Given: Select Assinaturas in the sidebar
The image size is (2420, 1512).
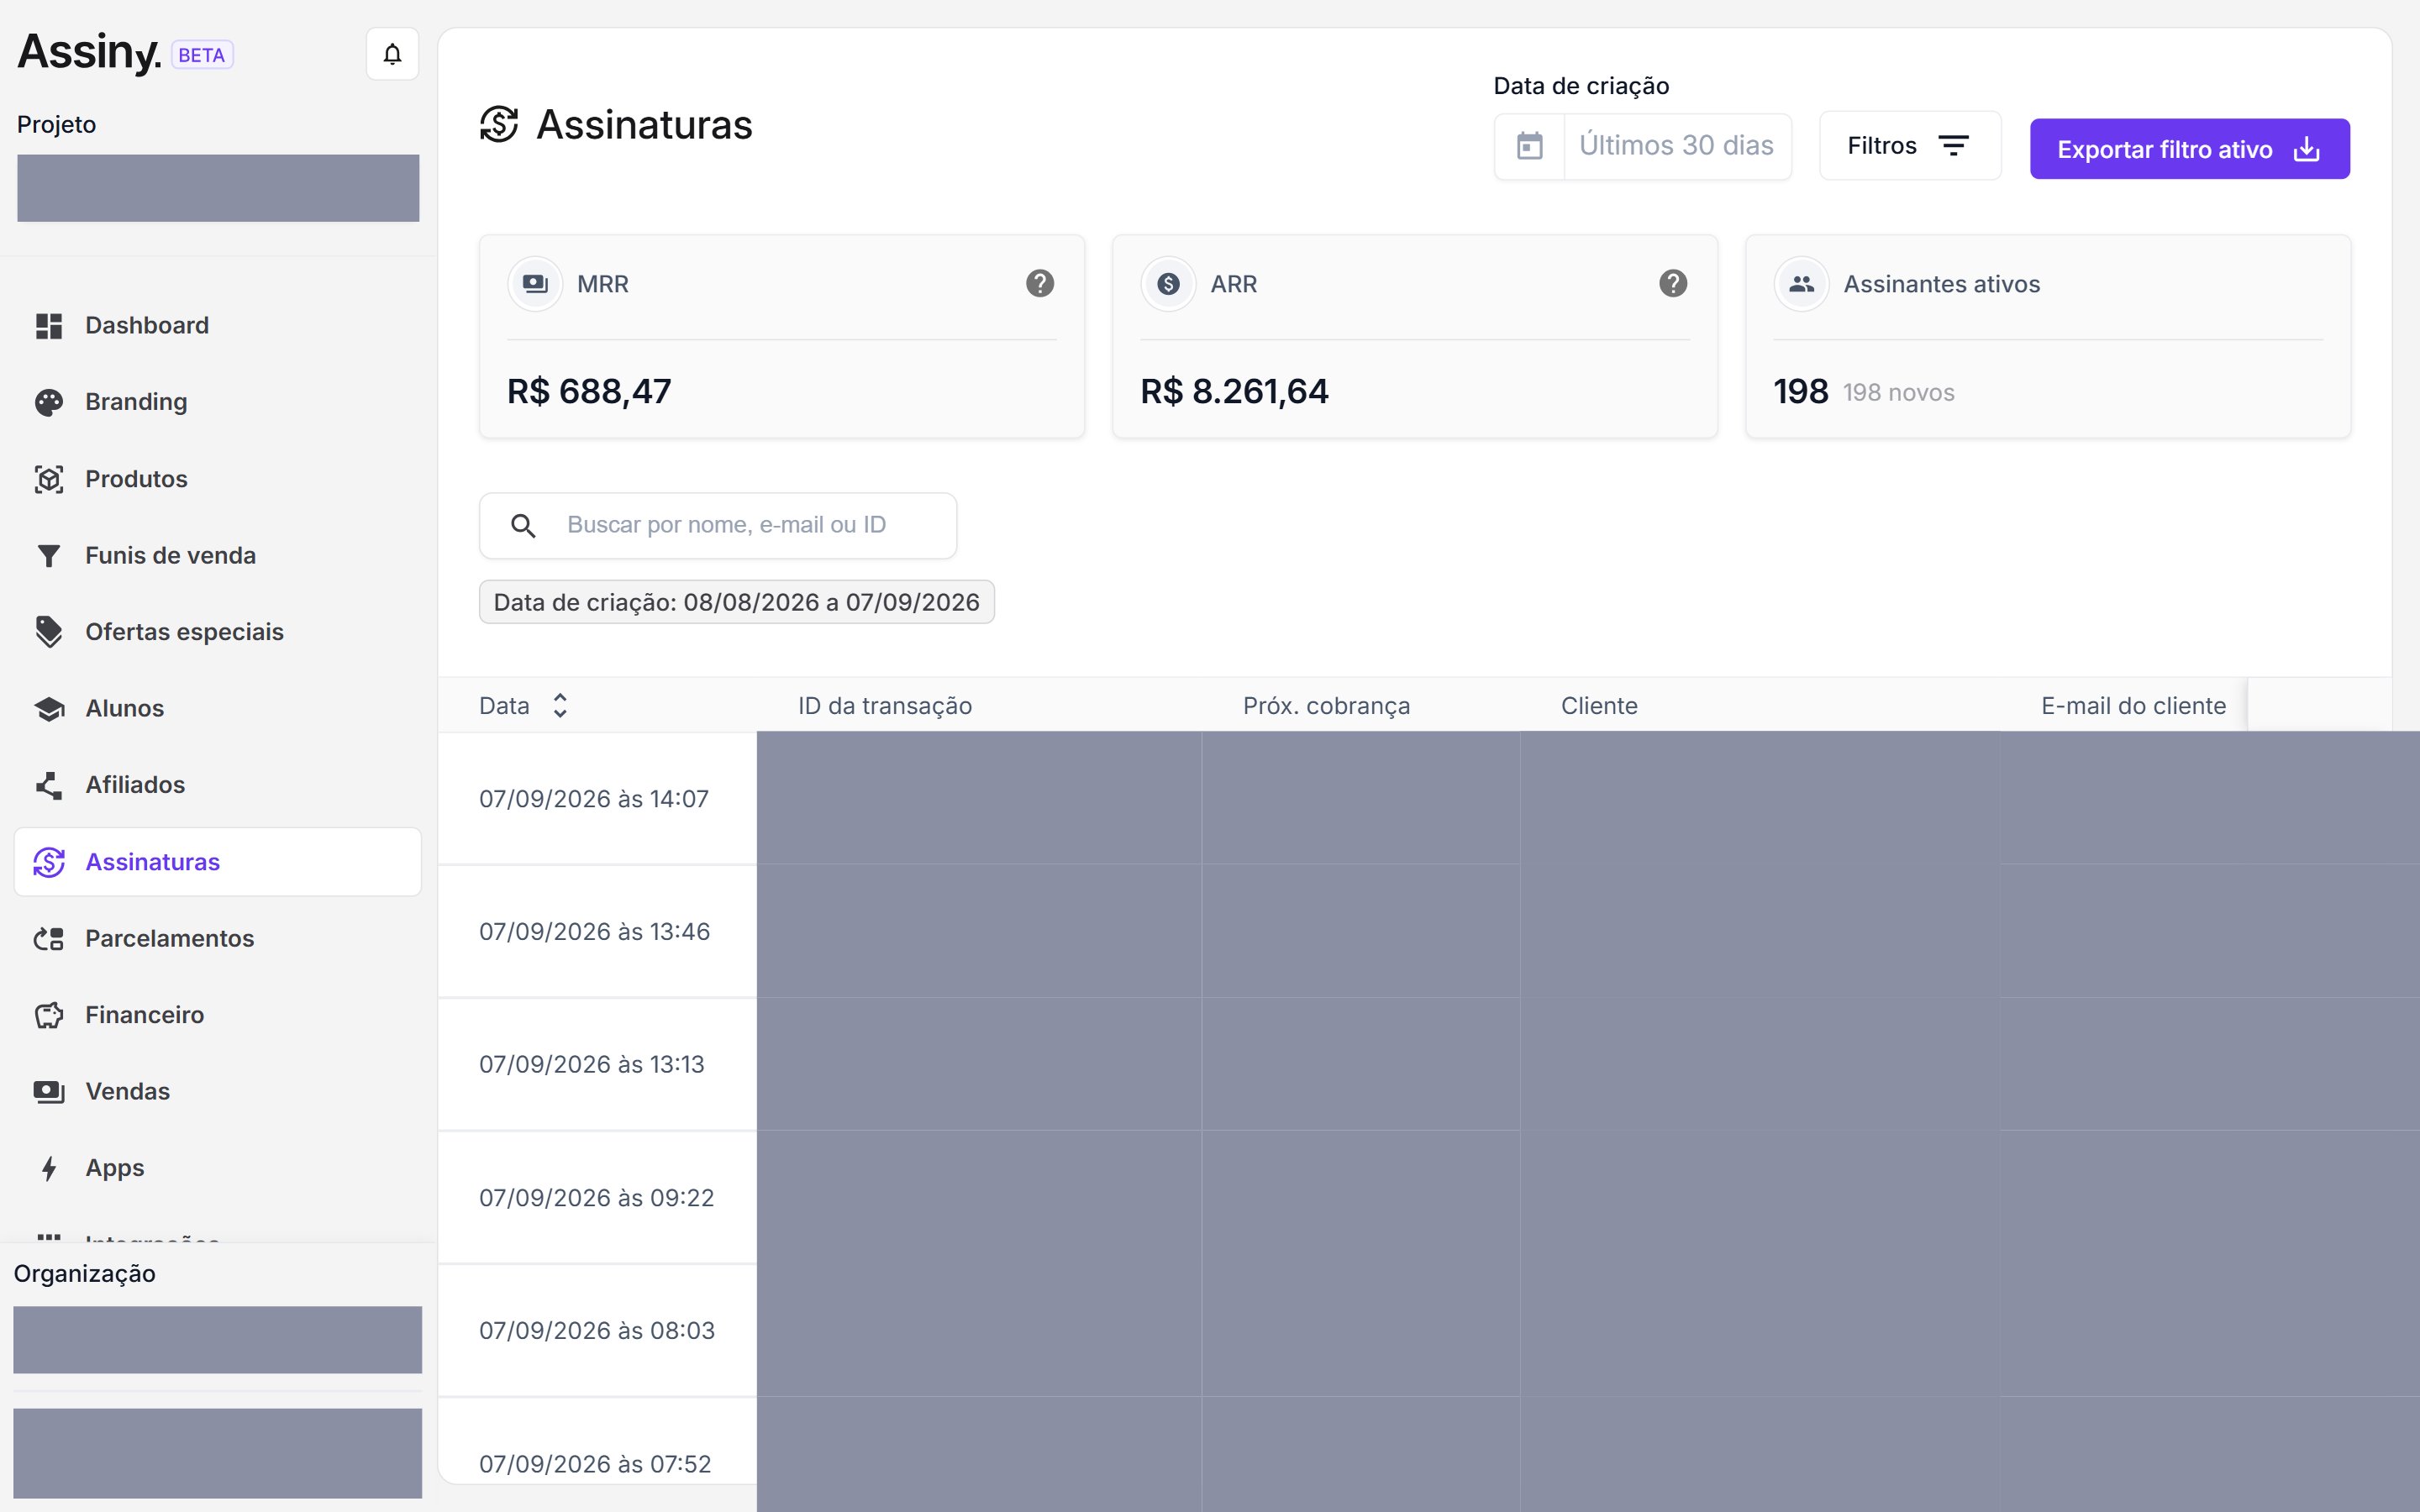Looking at the screenshot, I should pyautogui.click(x=218, y=862).
